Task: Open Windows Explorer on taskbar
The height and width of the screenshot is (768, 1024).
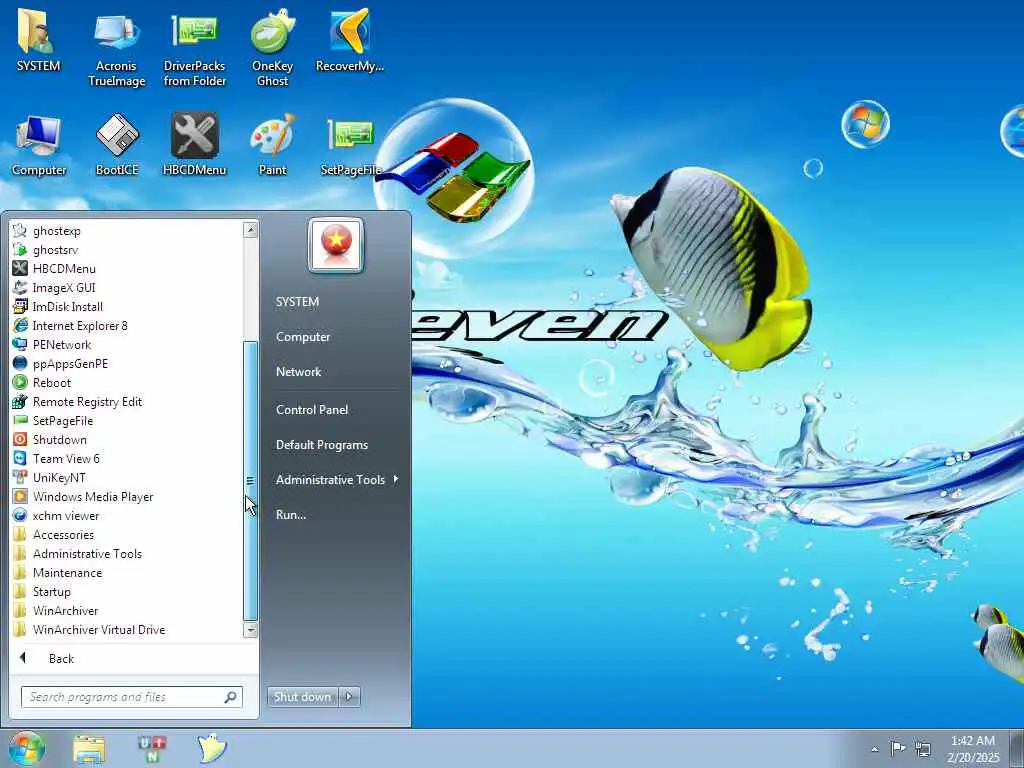Action: click(x=89, y=749)
